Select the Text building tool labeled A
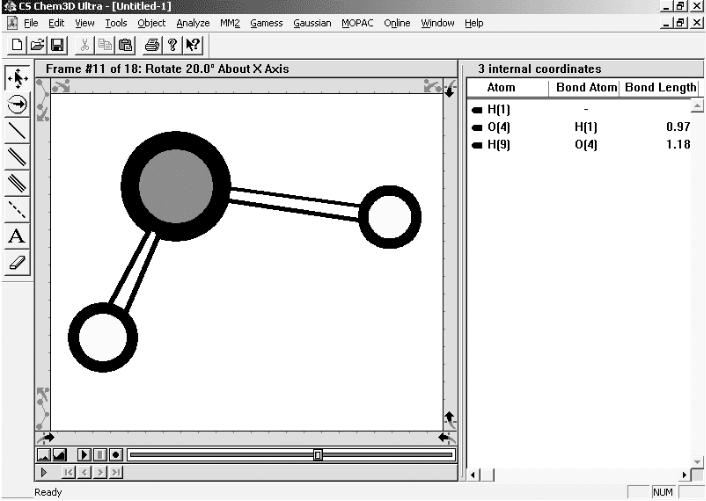The width and height of the screenshot is (706, 501). [x=17, y=236]
